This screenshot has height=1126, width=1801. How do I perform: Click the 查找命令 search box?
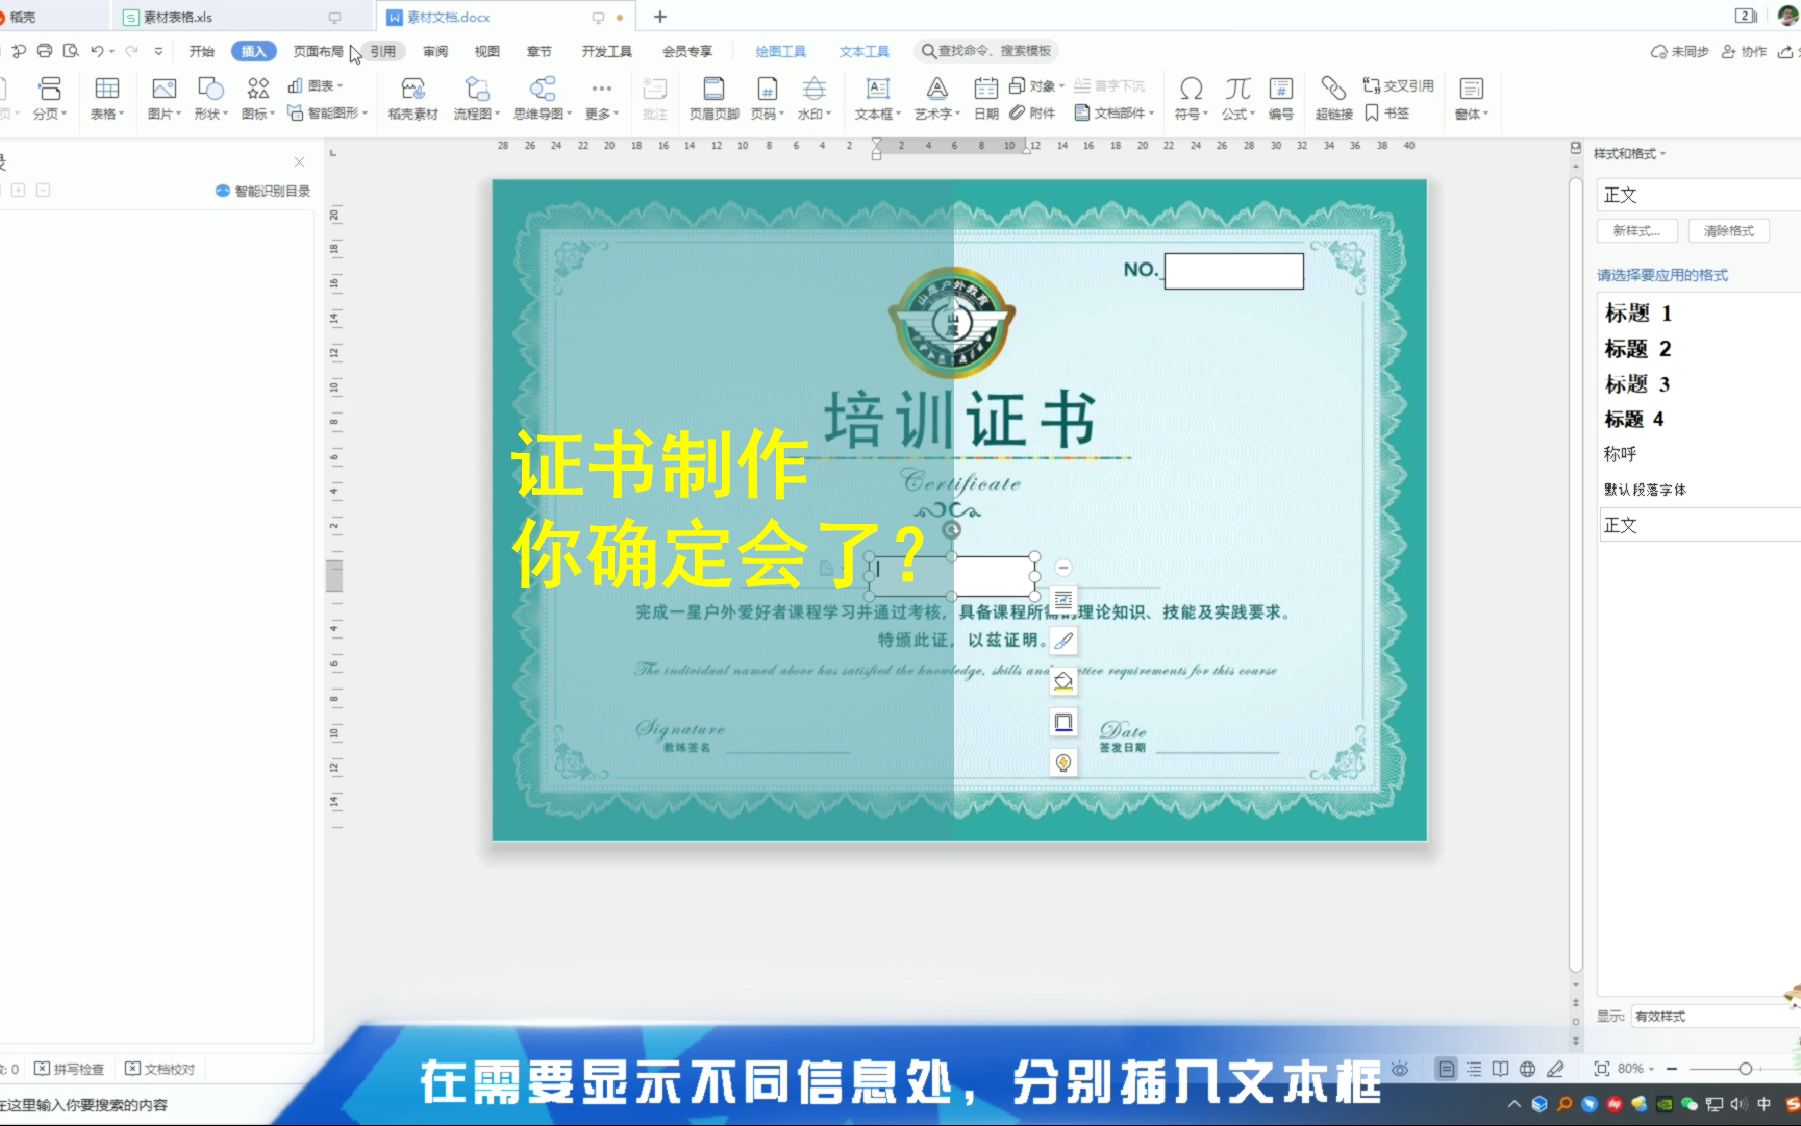click(x=988, y=51)
